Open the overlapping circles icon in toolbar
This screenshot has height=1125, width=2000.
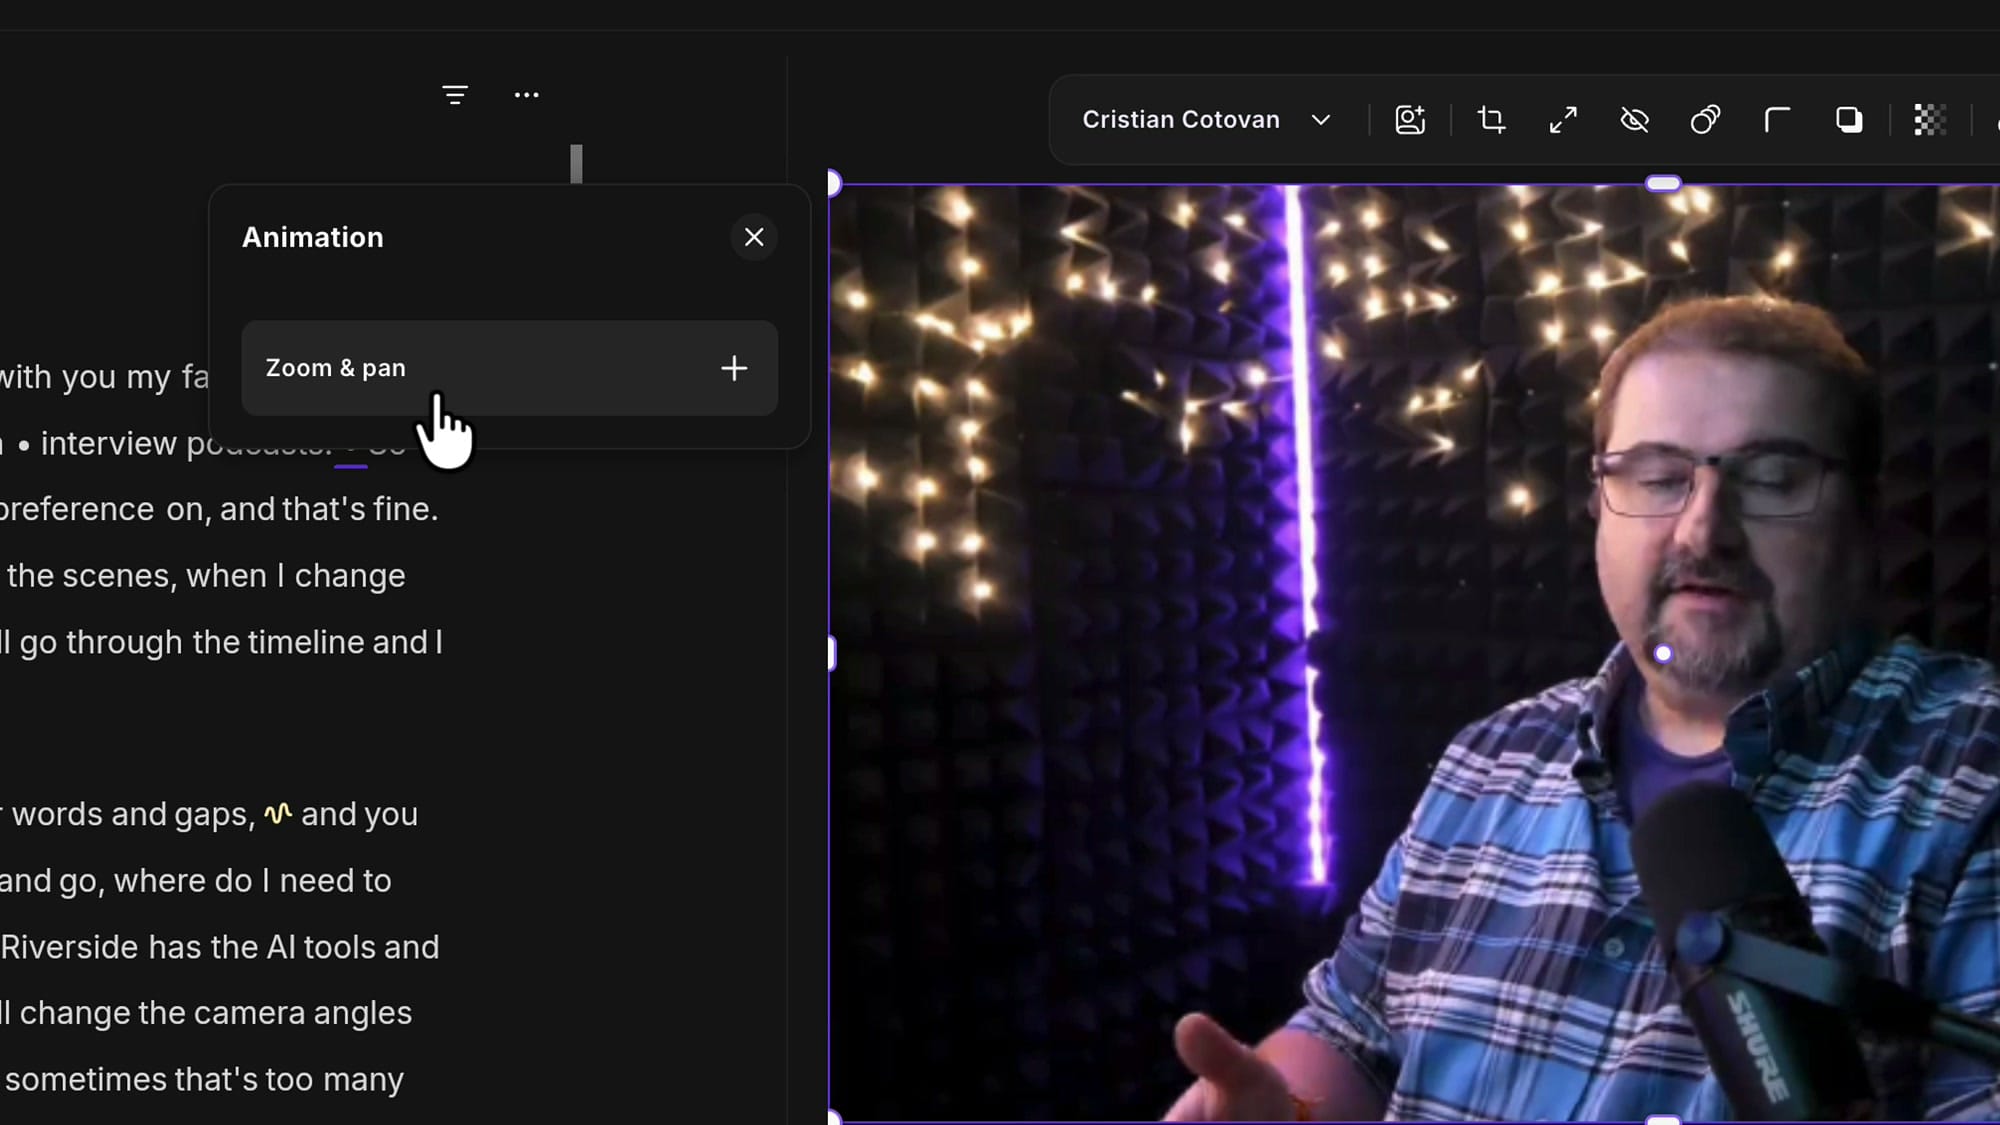pos(1705,120)
